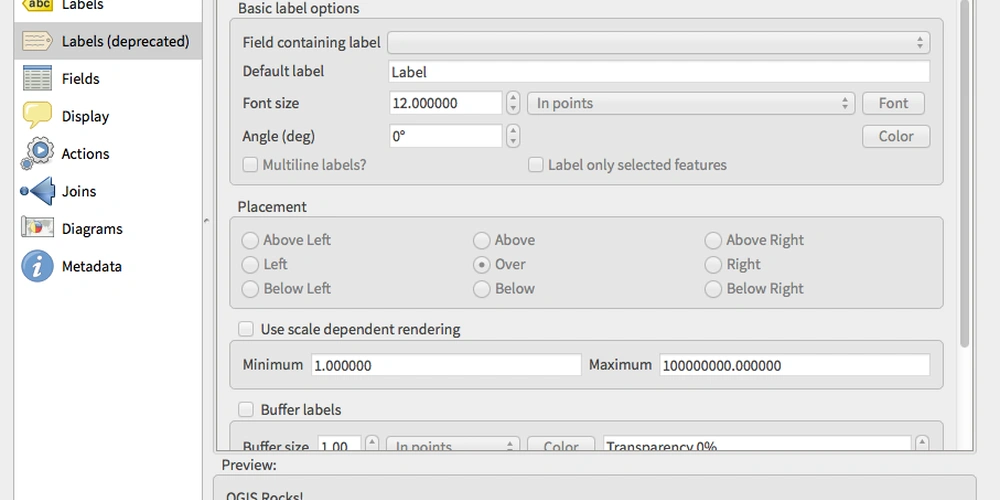1000x500 pixels.
Task: Open the Field containing label dropdown
Action: coord(658,43)
